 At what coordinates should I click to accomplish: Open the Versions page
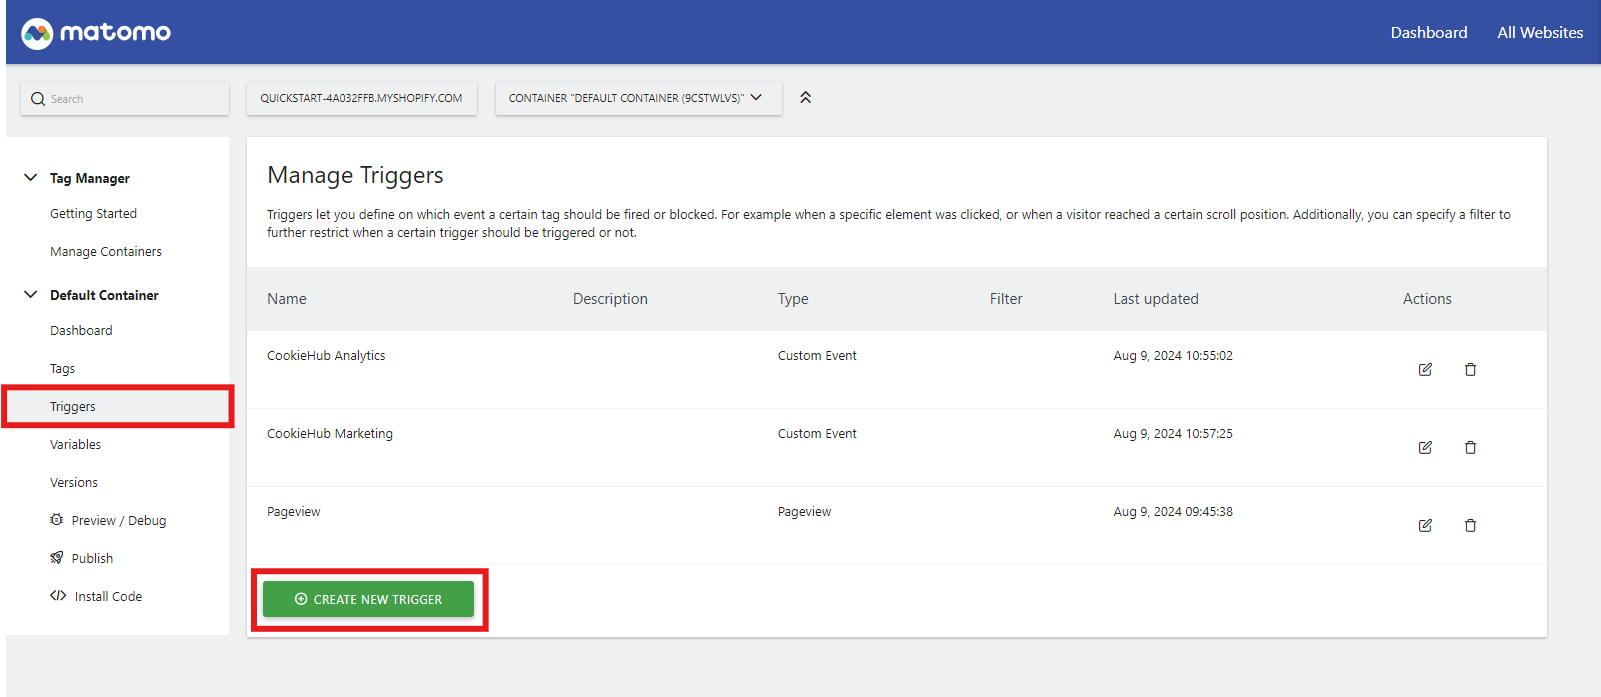(x=74, y=483)
